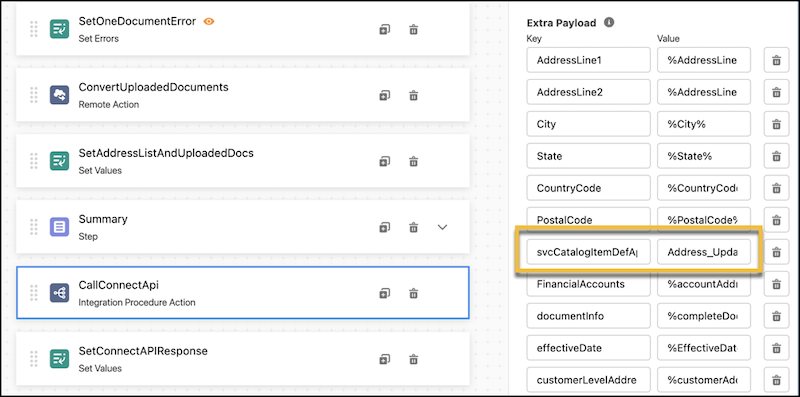Duplicate the SetConnectAPIResponse element
Viewport: 800px width, 397px height.
385,359
